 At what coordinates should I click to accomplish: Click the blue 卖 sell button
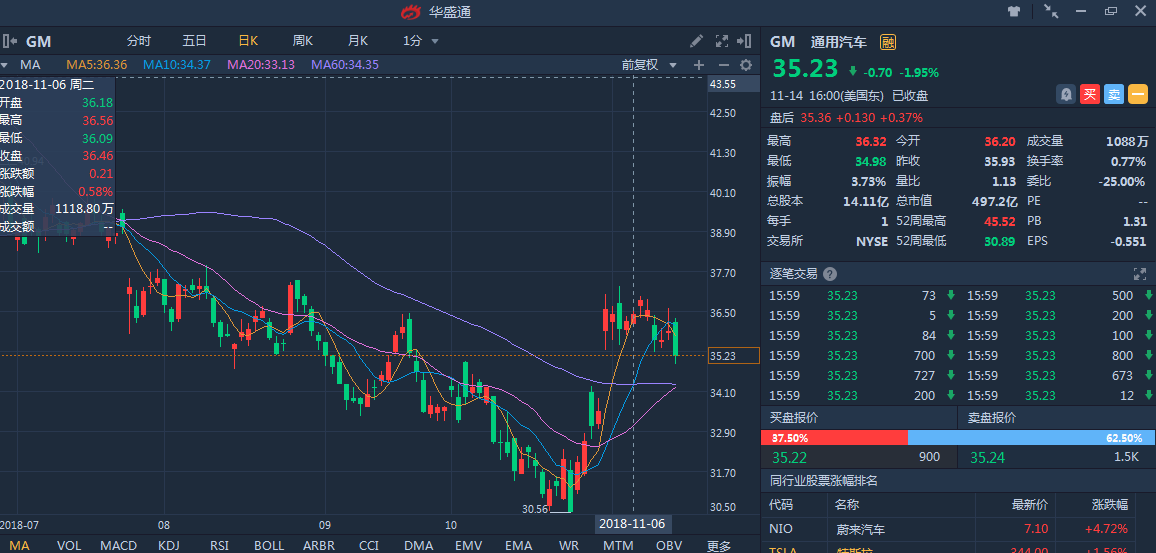[1114, 94]
